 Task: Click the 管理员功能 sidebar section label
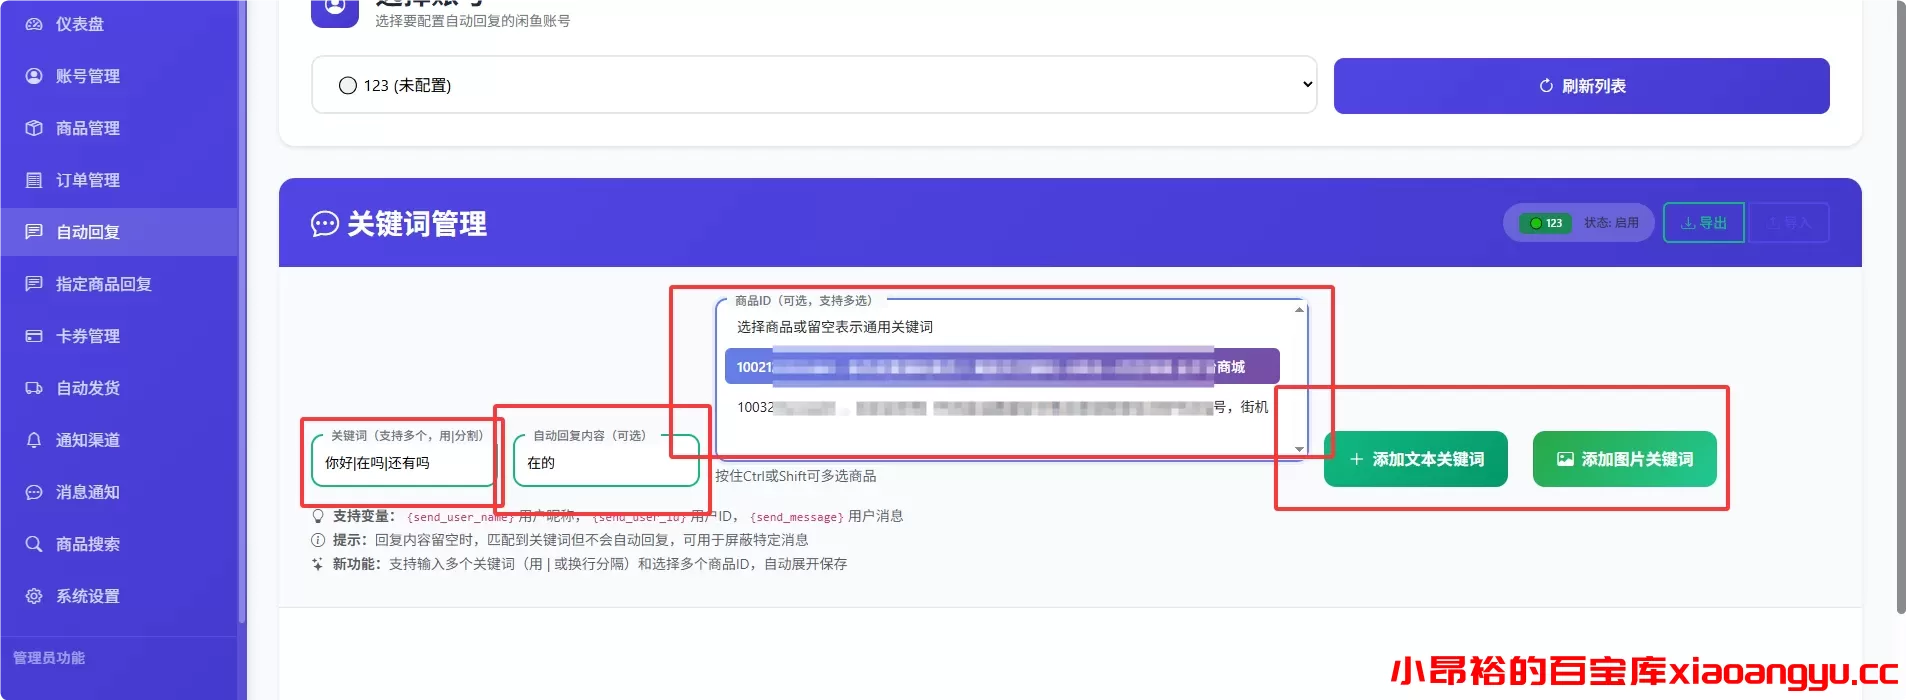(x=49, y=657)
